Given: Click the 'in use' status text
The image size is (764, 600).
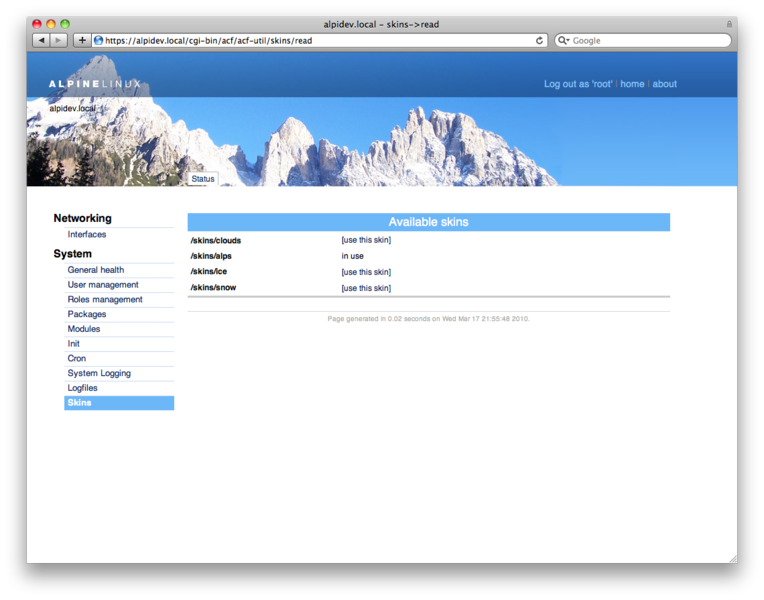Looking at the screenshot, I should click(352, 256).
